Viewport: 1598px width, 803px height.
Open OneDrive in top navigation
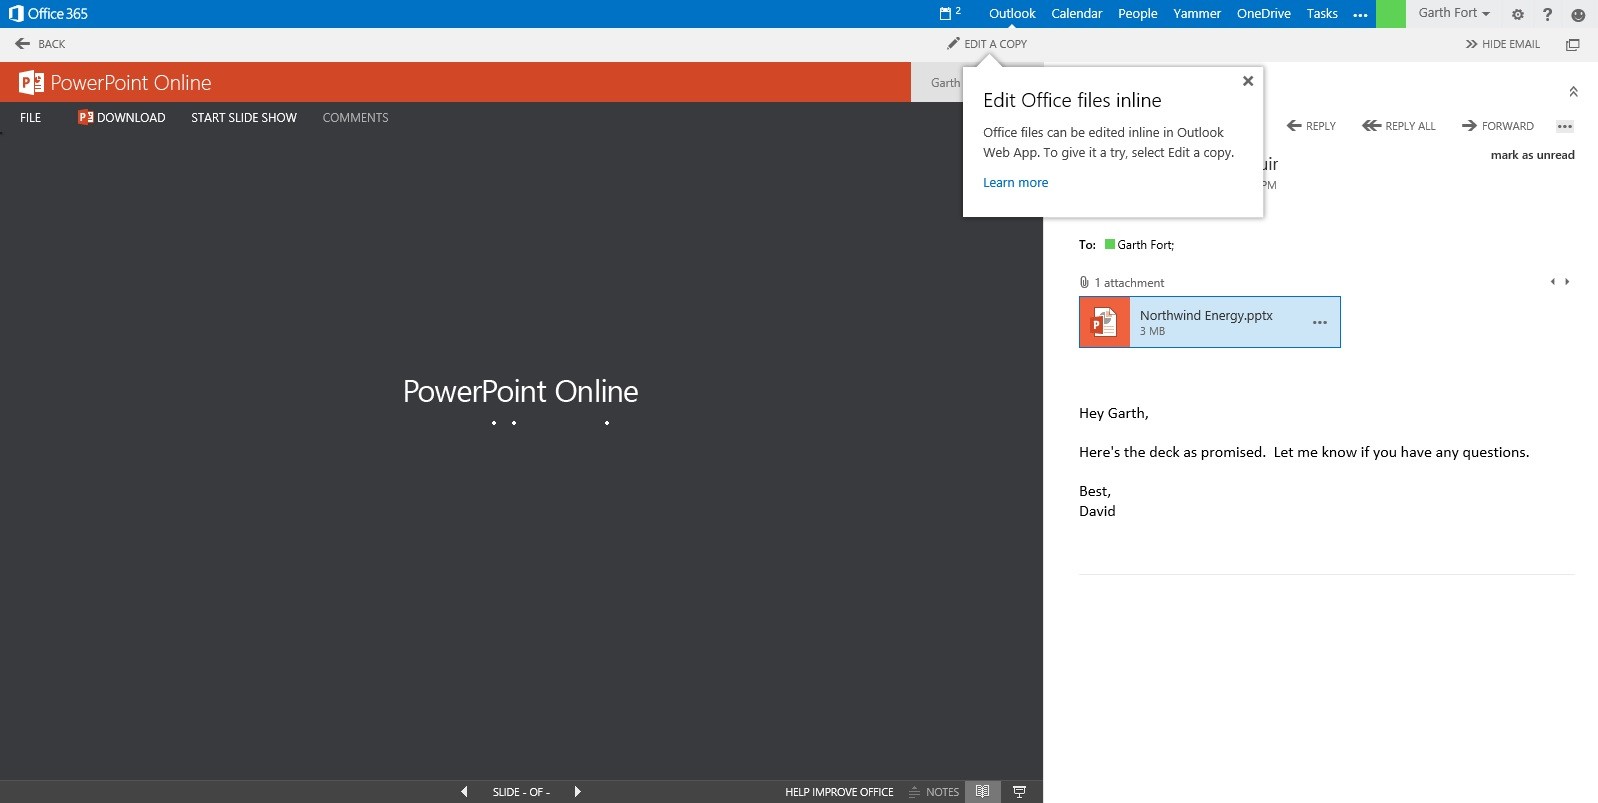pos(1263,14)
